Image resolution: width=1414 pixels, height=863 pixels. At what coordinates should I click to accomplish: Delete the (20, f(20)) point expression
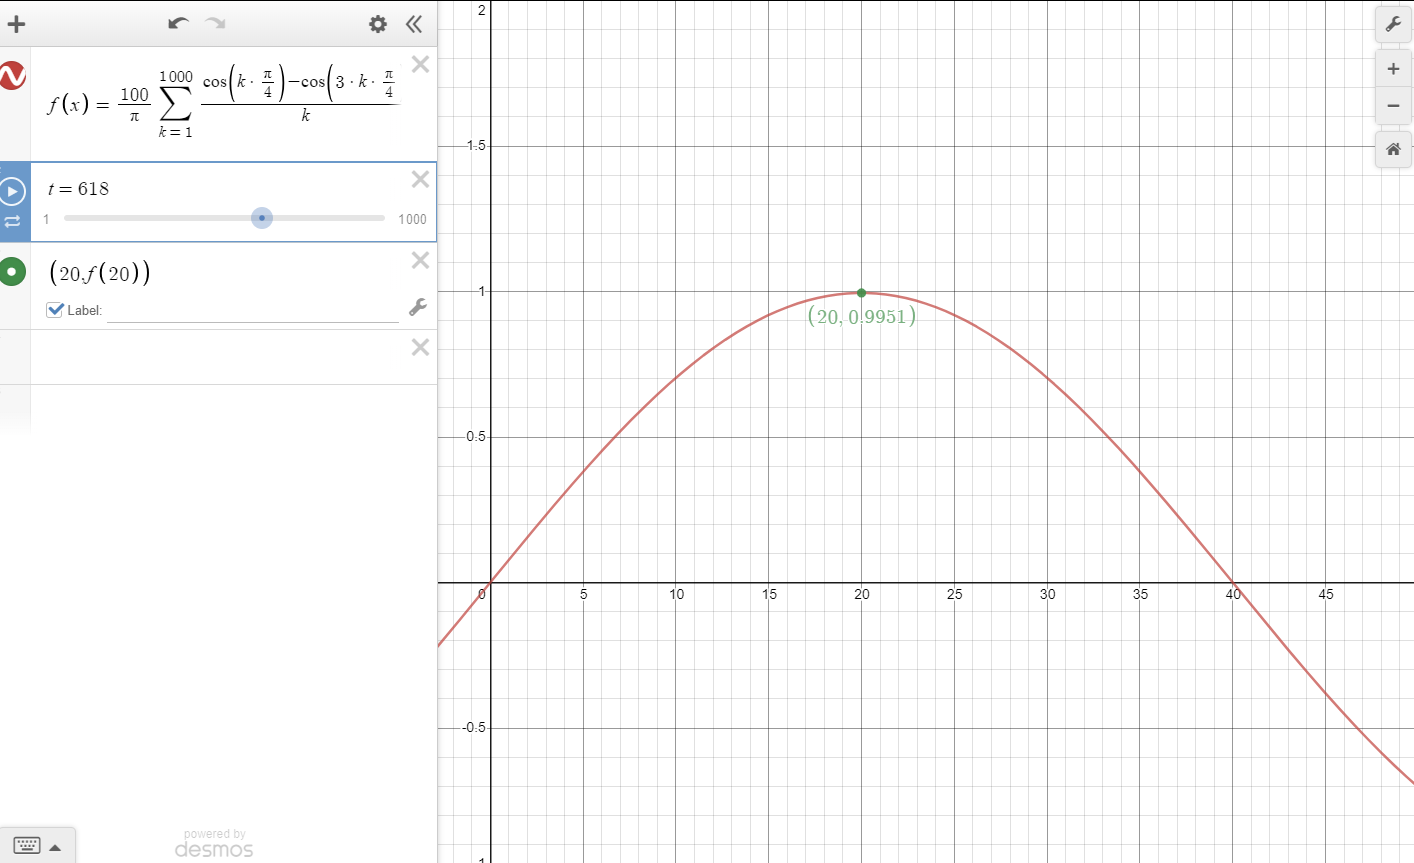pyautogui.click(x=420, y=260)
